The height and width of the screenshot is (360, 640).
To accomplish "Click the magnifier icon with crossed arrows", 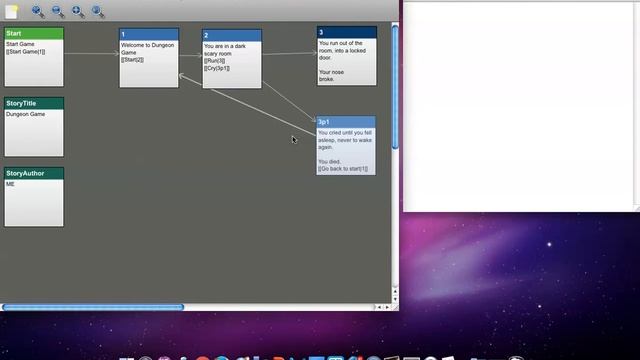I will 38,11.
